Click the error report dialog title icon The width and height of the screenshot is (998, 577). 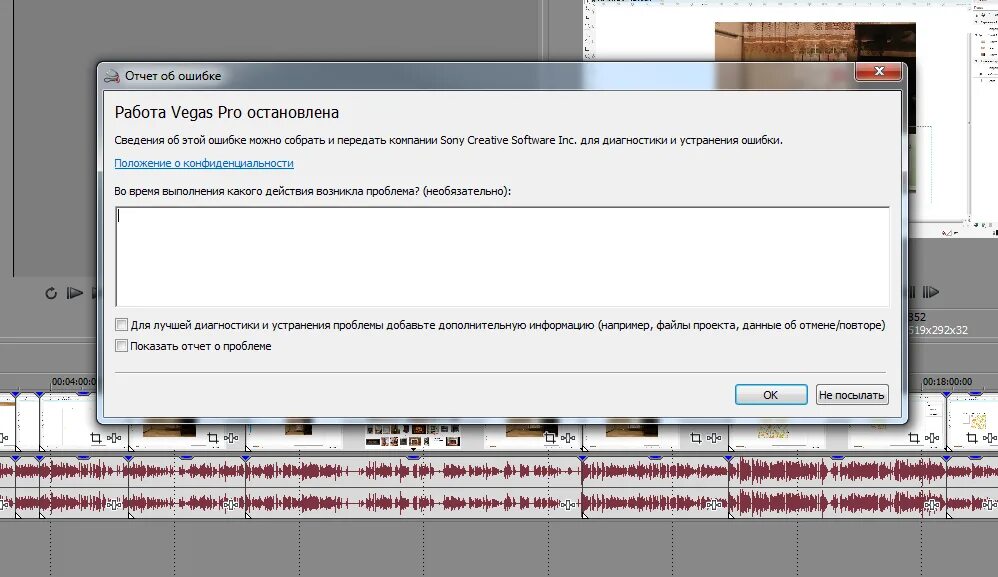pyautogui.click(x=111, y=76)
